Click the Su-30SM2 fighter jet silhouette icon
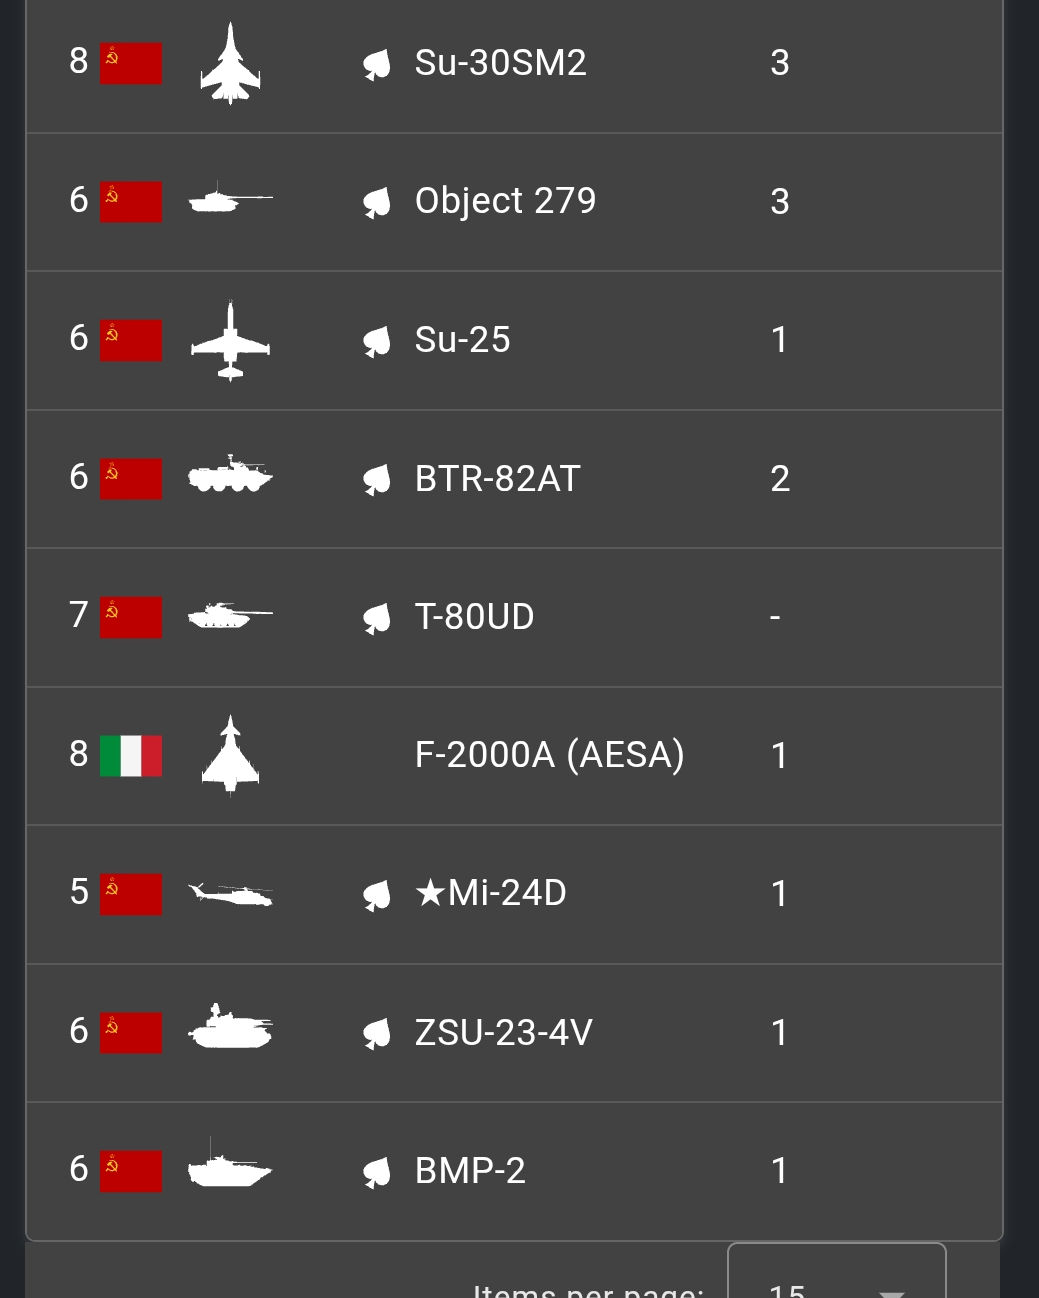Screen dimensions: 1039x1298 point(230,63)
